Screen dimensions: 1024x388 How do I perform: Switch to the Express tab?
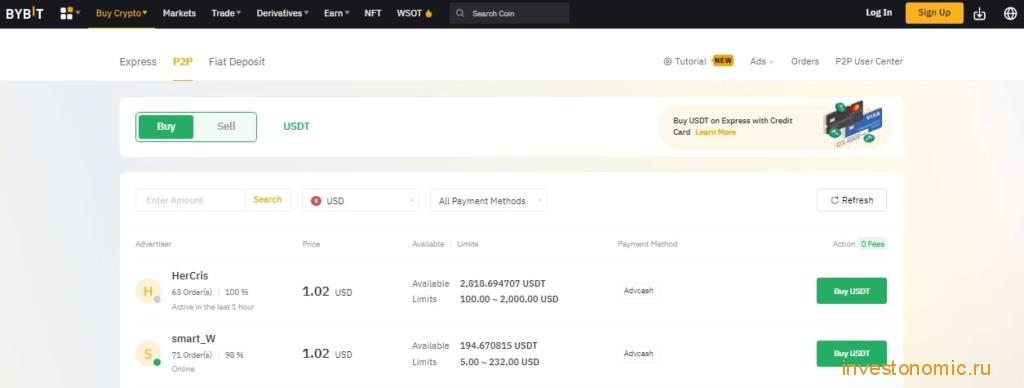coord(138,62)
